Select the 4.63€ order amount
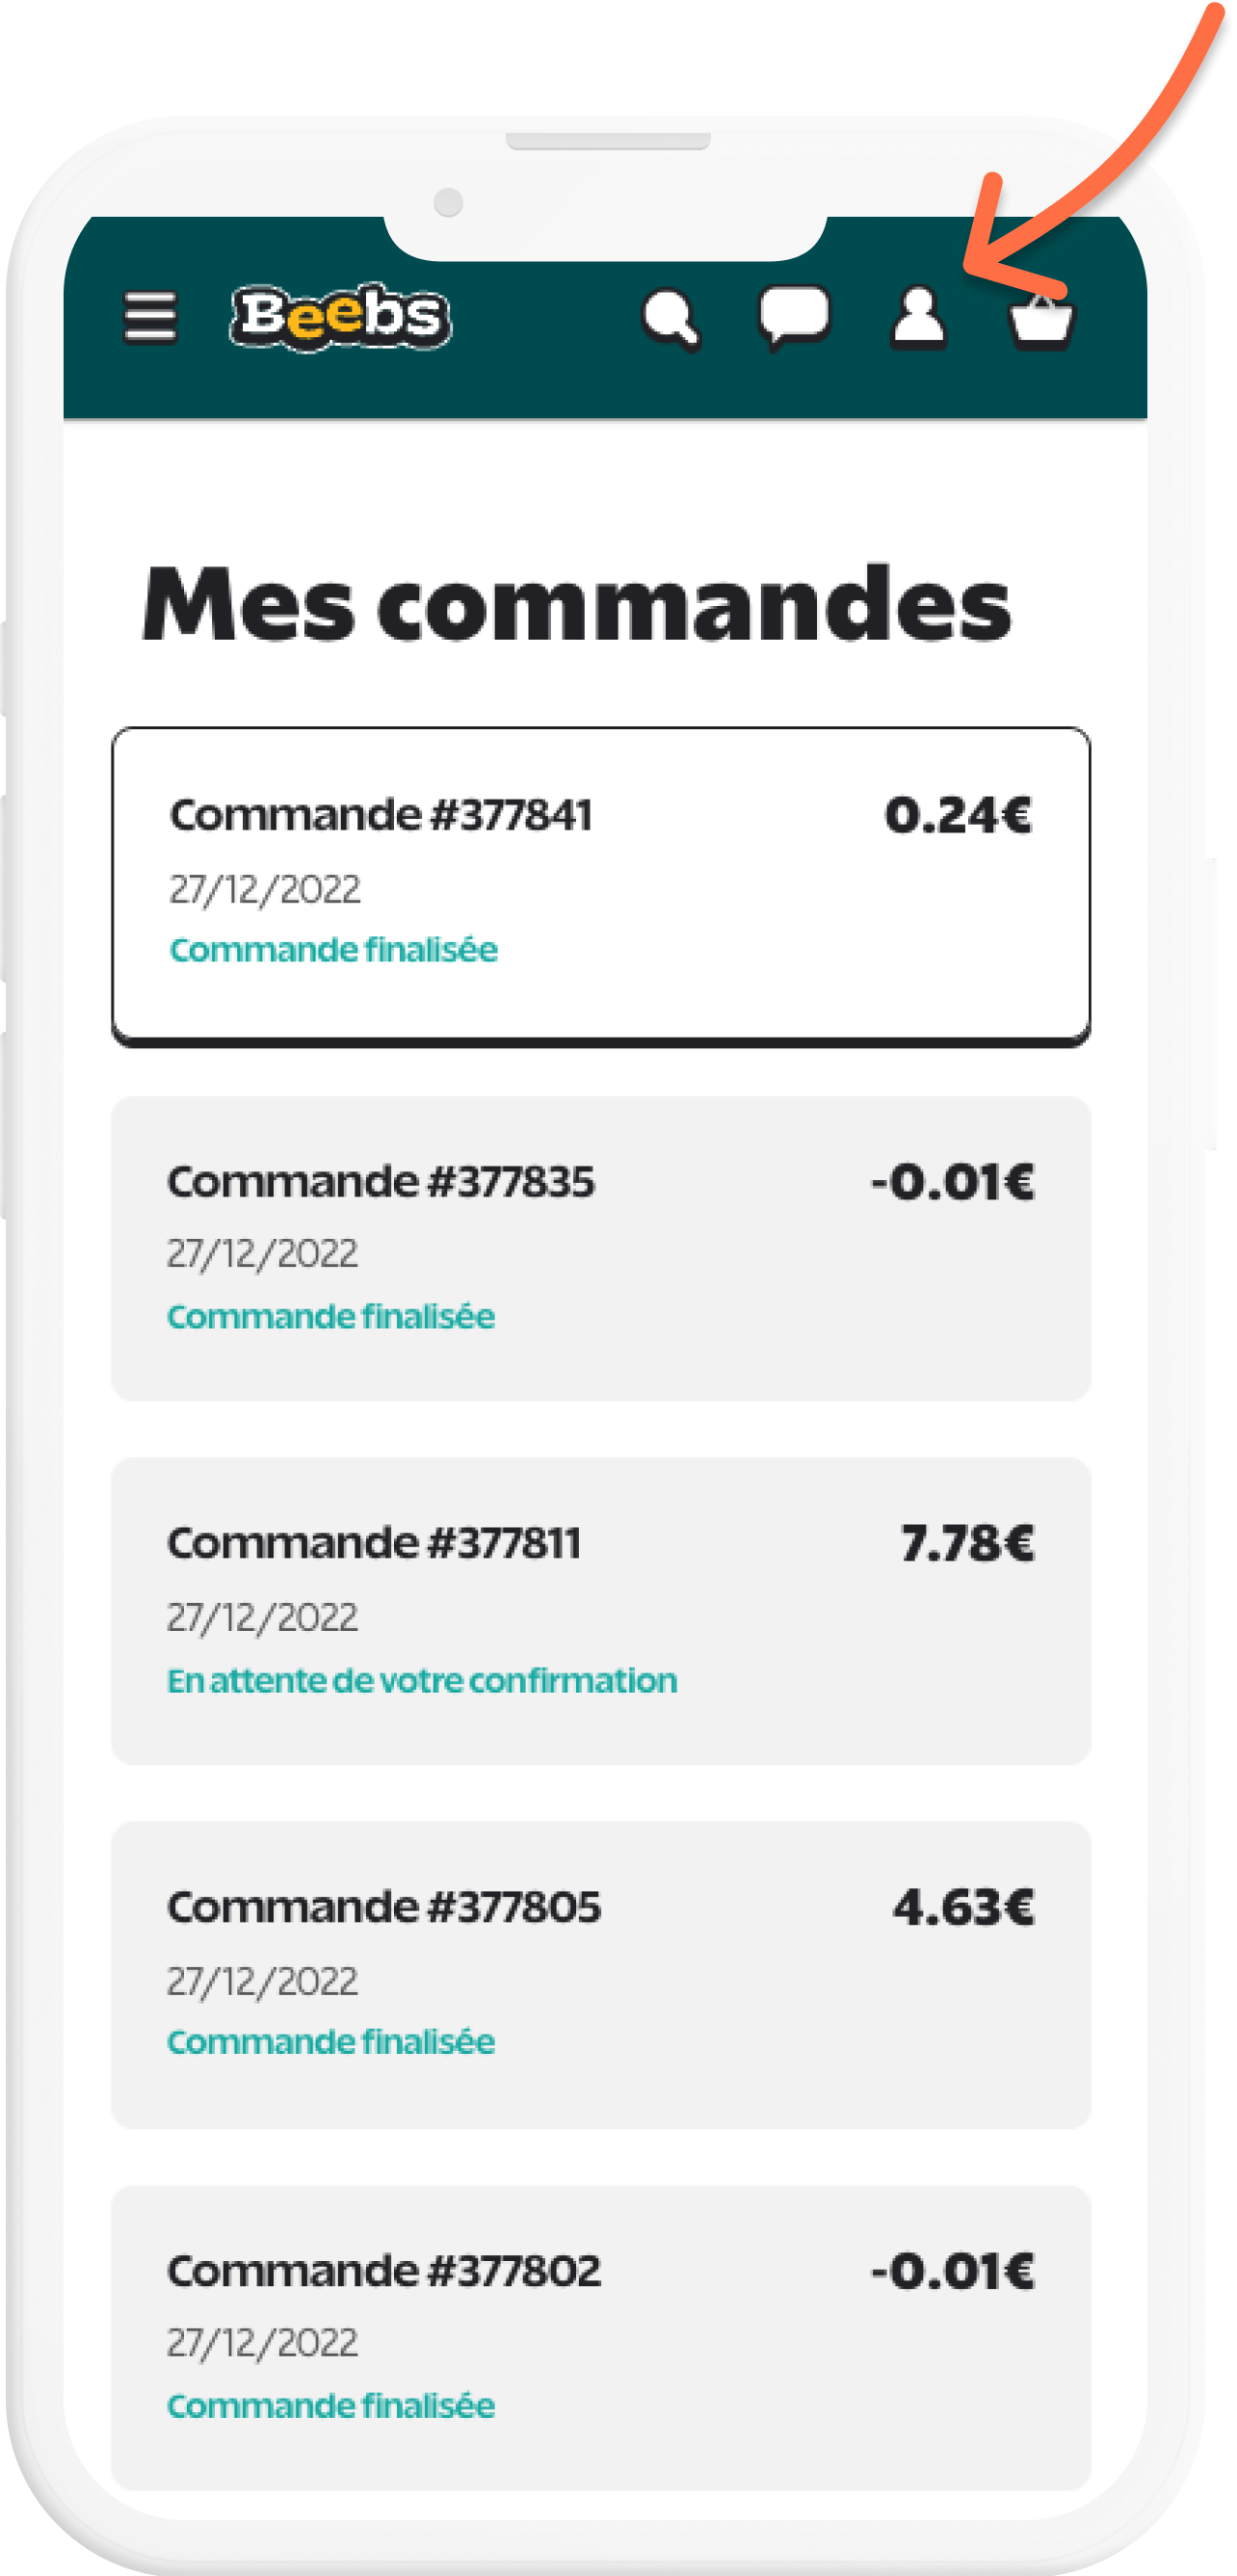Image resolution: width=1237 pixels, height=2576 pixels. tap(964, 1907)
